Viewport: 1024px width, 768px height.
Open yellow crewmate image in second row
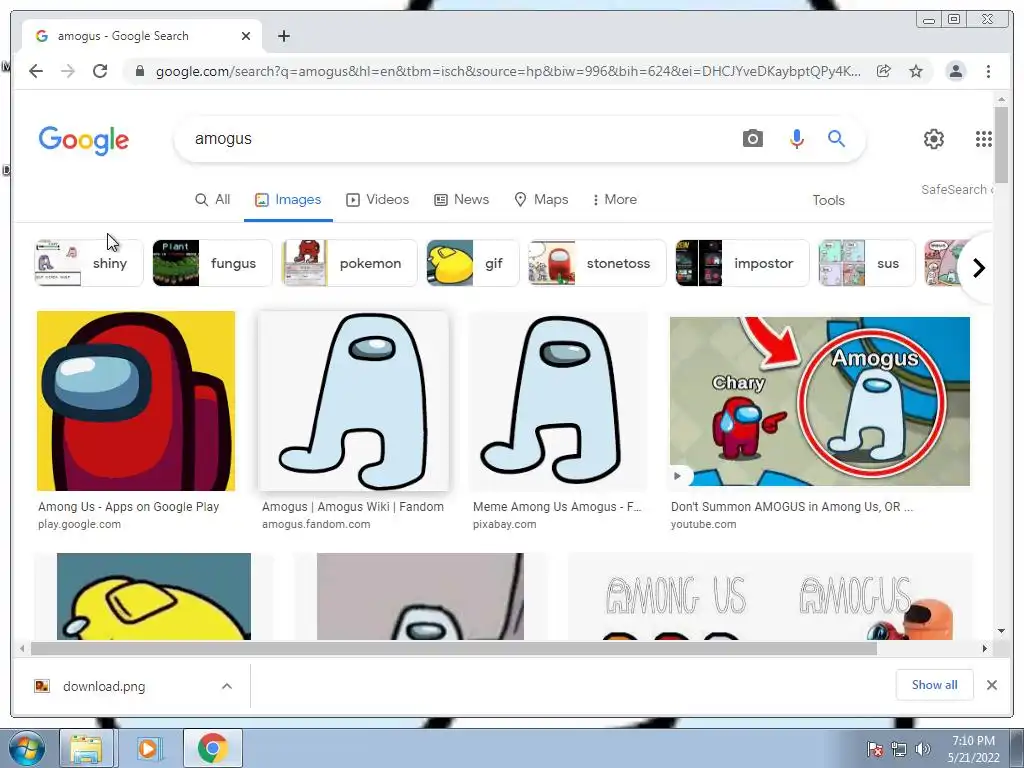click(153, 596)
